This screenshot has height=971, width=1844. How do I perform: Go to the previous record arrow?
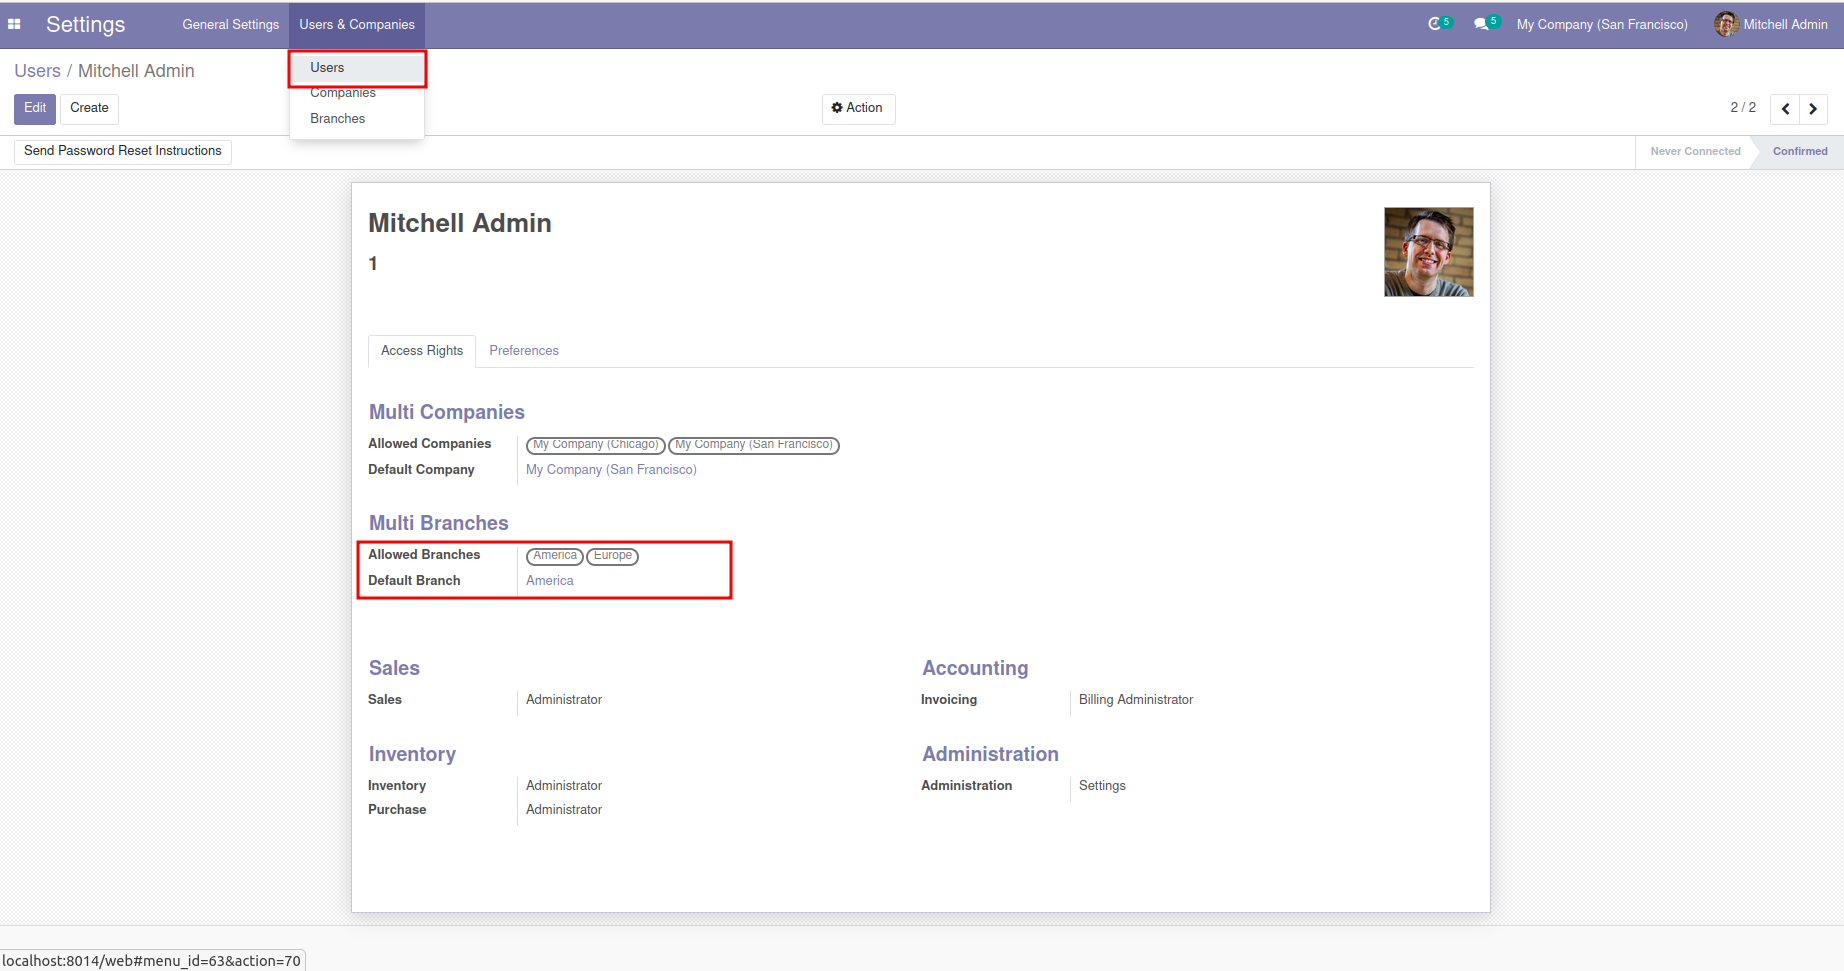[1785, 109]
